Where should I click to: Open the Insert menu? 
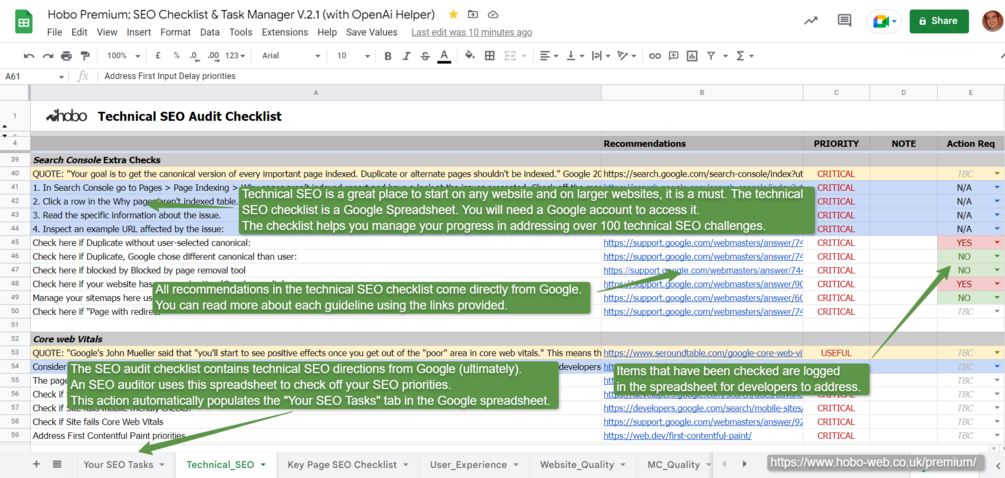tap(139, 32)
